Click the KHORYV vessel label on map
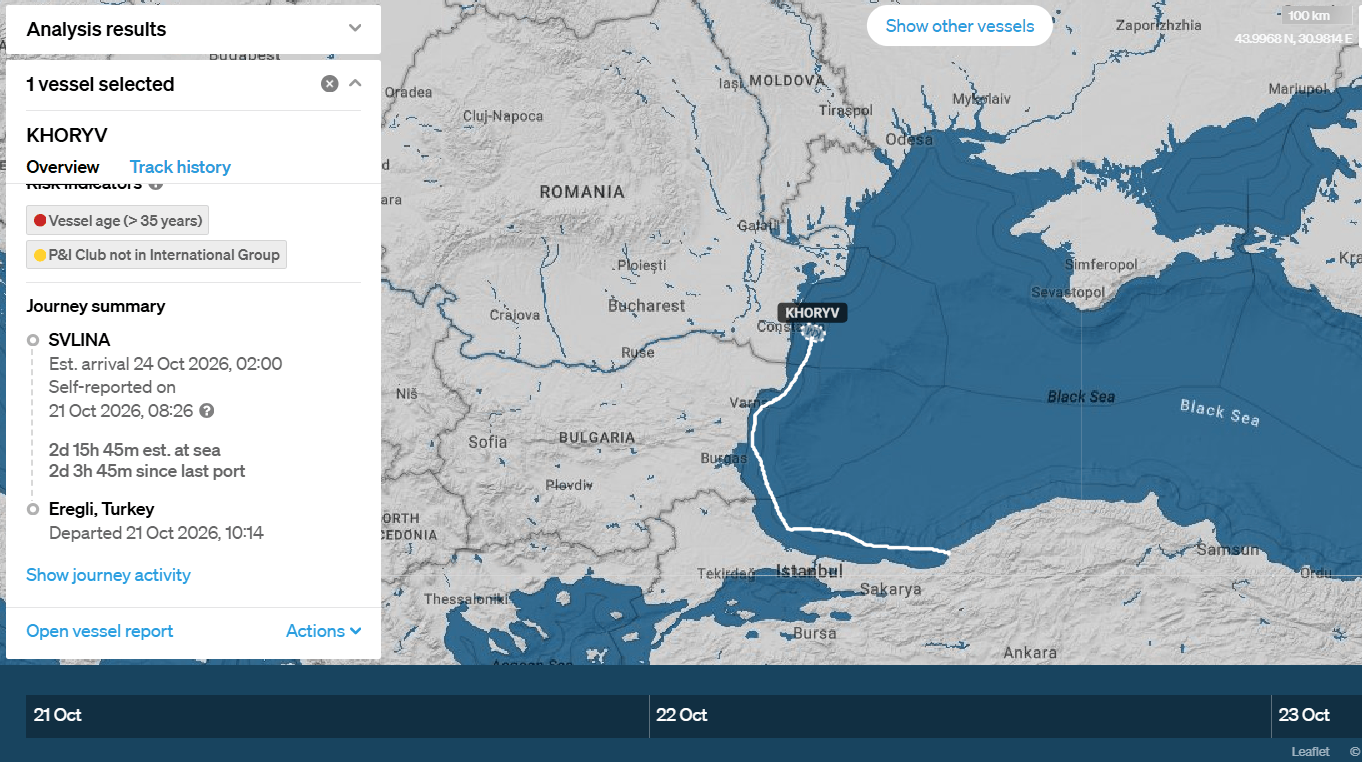Viewport: 1362px width, 762px height. (813, 313)
